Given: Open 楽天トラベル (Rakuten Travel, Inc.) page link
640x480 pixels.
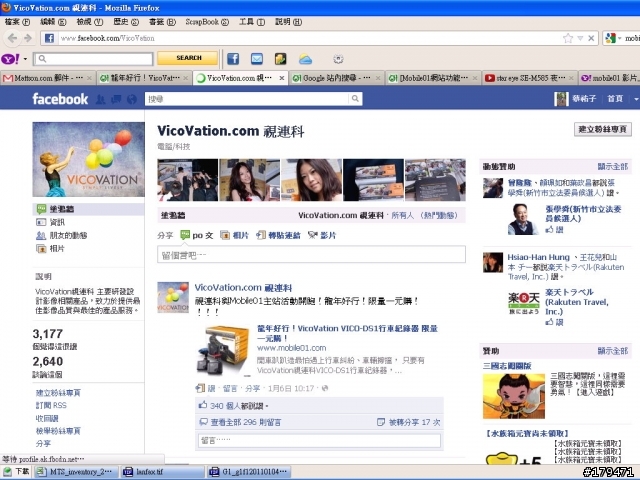Looking at the screenshot, I should point(576,302).
